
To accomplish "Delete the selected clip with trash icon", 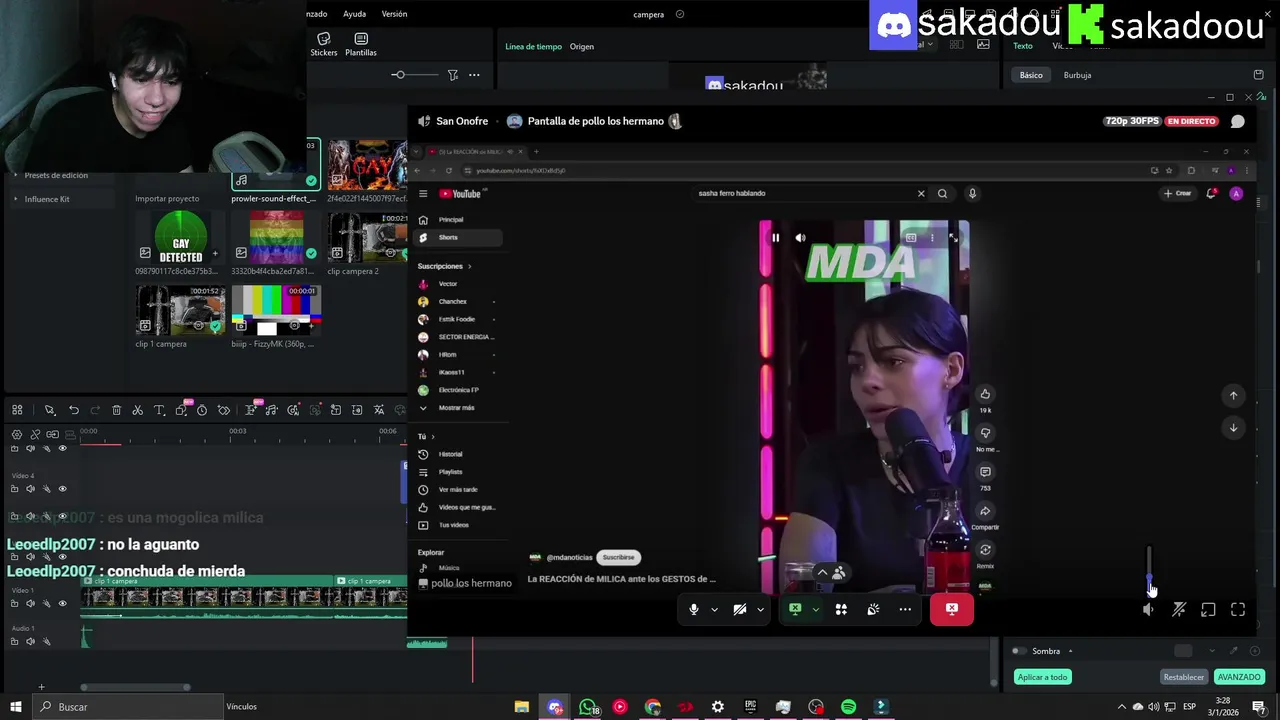I will pos(116,410).
